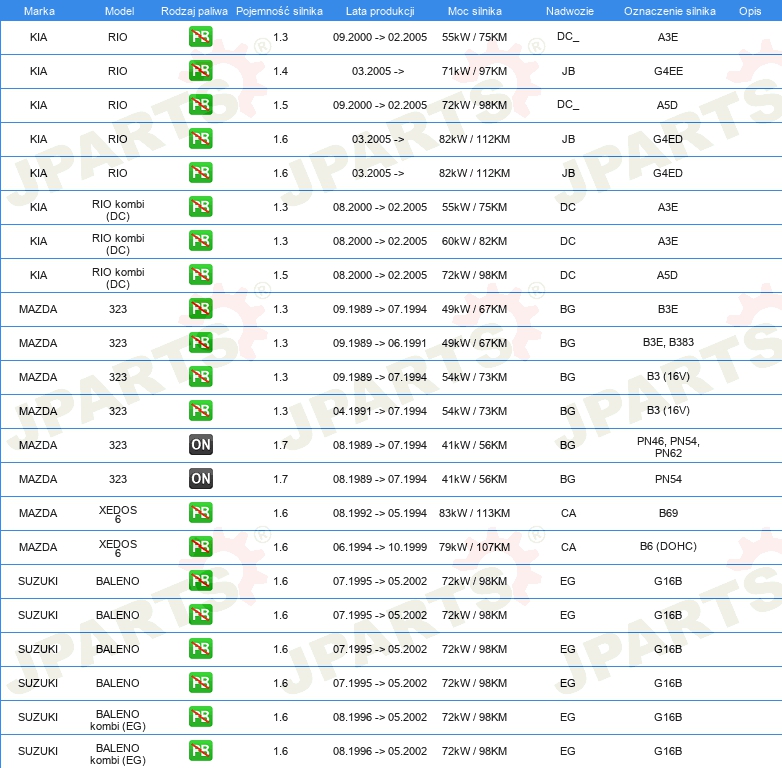Click the Rodzaj paliwa column header
This screenshot has height=768, width=782.
(x=194, y=11)
